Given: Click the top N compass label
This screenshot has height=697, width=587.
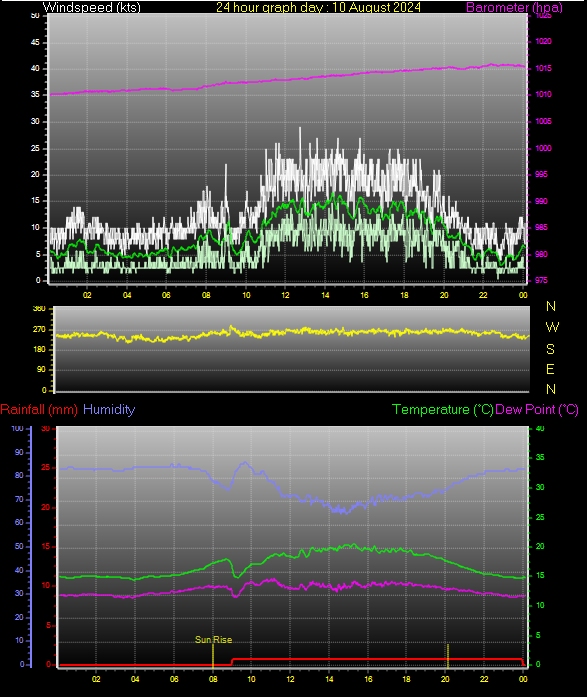Looking at the screenshot, I should coord(551,306).
